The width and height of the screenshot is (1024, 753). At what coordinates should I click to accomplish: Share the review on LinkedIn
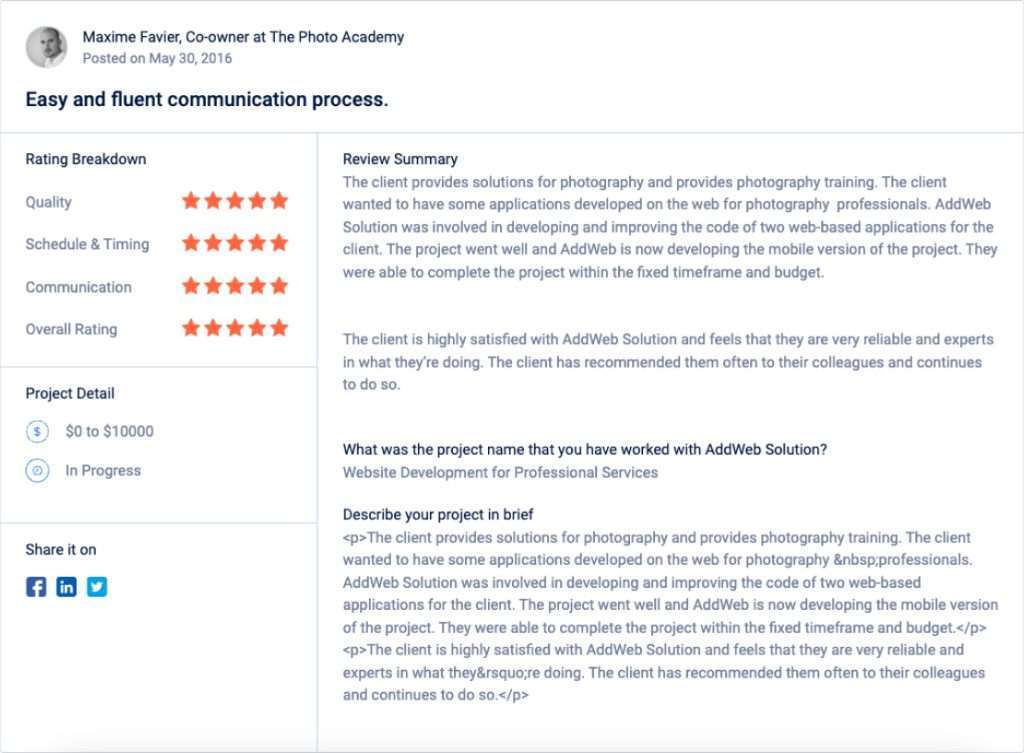pos(66,587)
